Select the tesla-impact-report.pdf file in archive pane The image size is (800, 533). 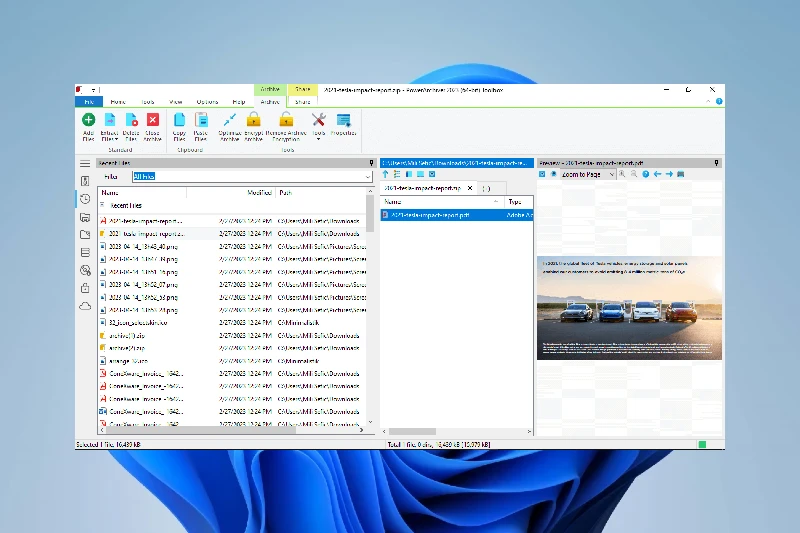(457, 215)
